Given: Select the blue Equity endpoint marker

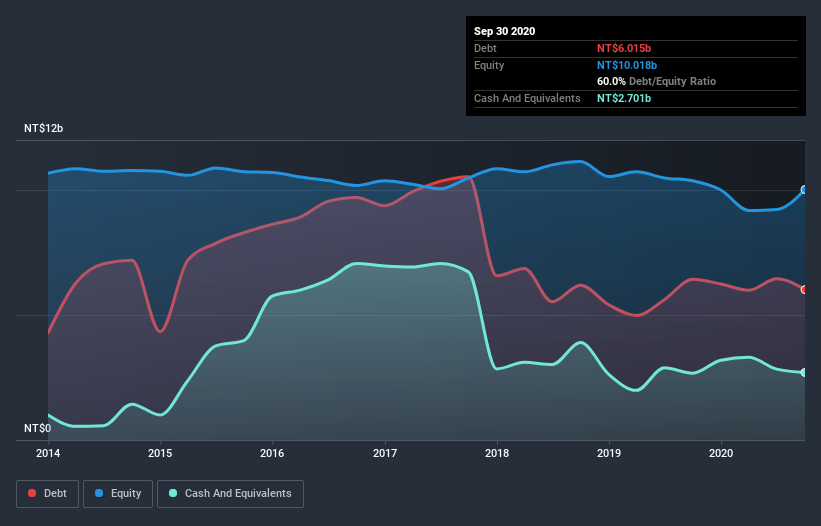Looking at the screenshot, I should [804, 189].
